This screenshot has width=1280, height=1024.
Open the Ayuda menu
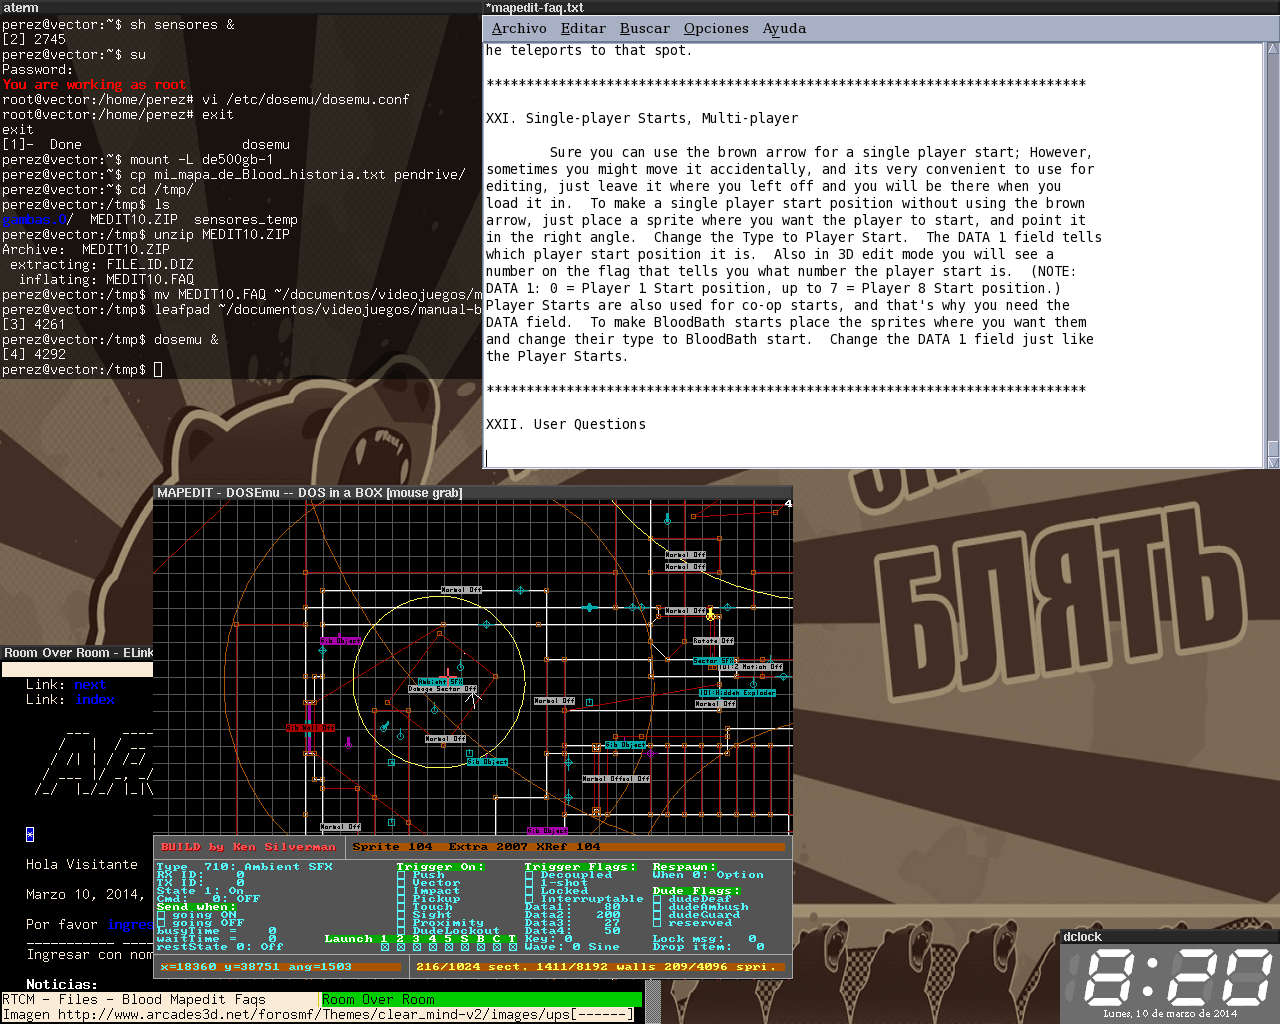pyautogui.click(x=784, y=28)
